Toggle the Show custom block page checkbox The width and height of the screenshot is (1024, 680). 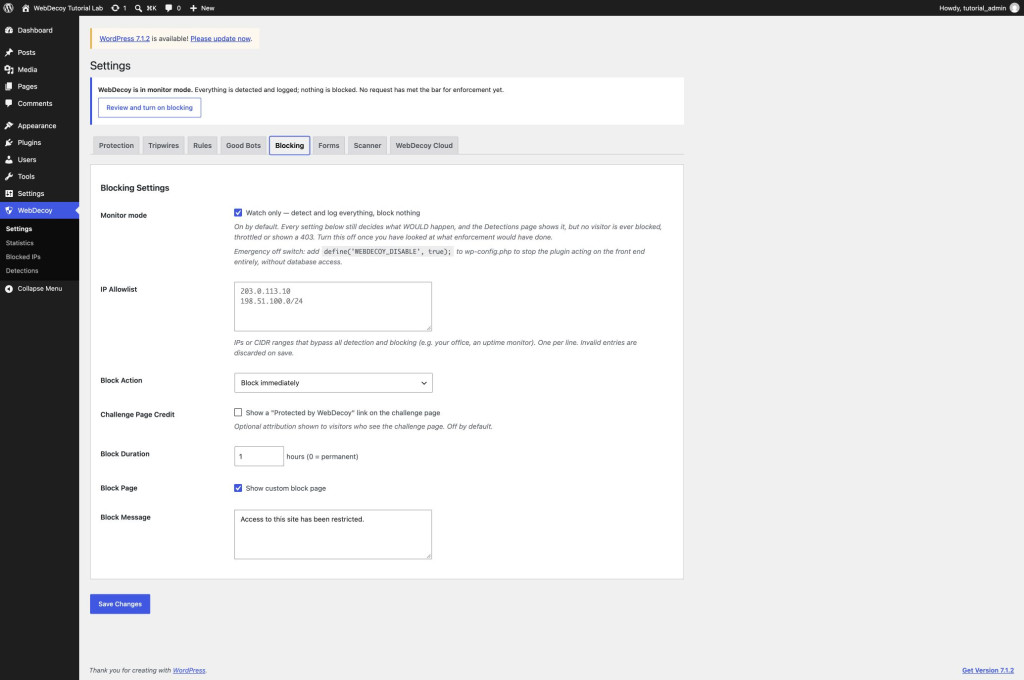(x=238, y=488)
